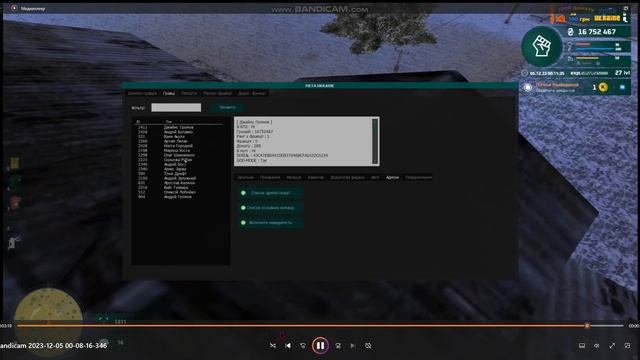Jump to the next track
The height and width of the screenshot is (360, 640).
(x=353, y=346)
